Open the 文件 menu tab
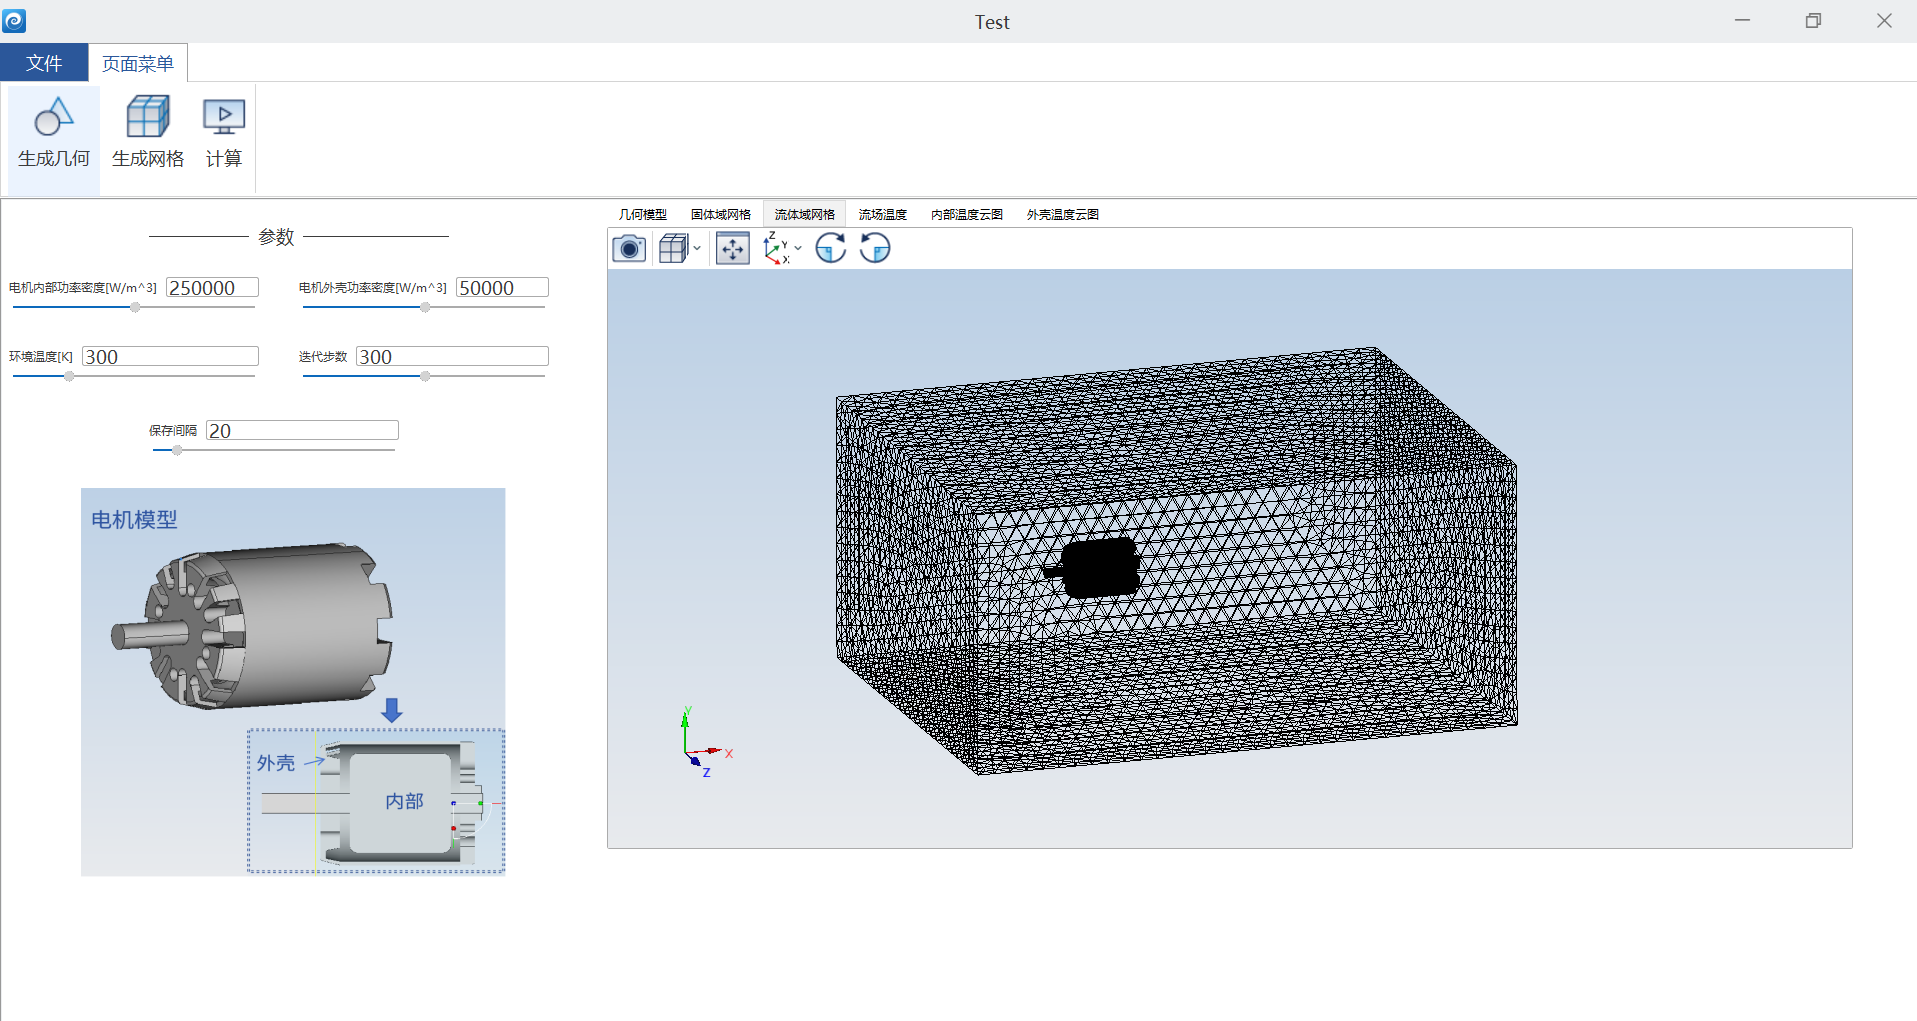 pyautogui.click(x=44, y=63)
